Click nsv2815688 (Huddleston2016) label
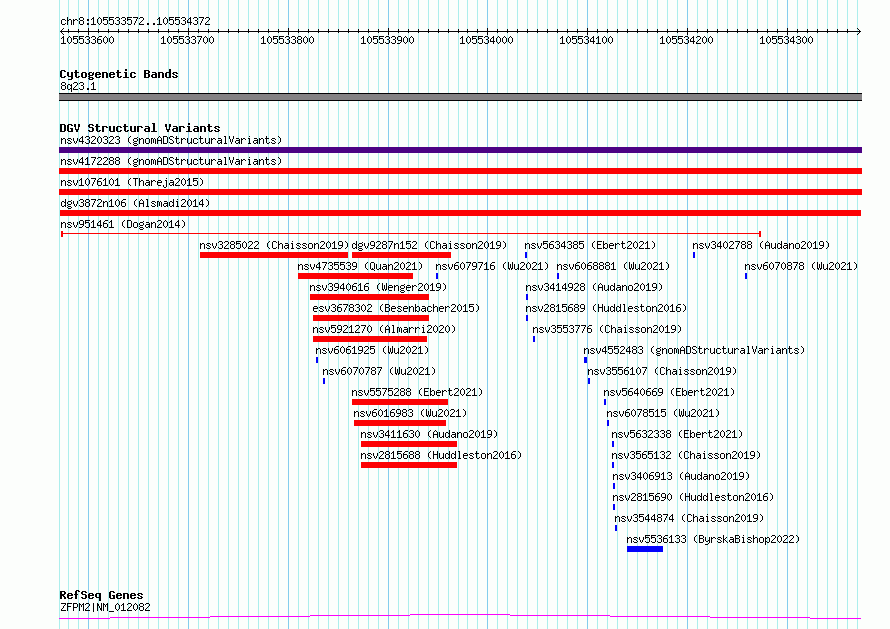 pyautogui.click(x=441, y=455)
